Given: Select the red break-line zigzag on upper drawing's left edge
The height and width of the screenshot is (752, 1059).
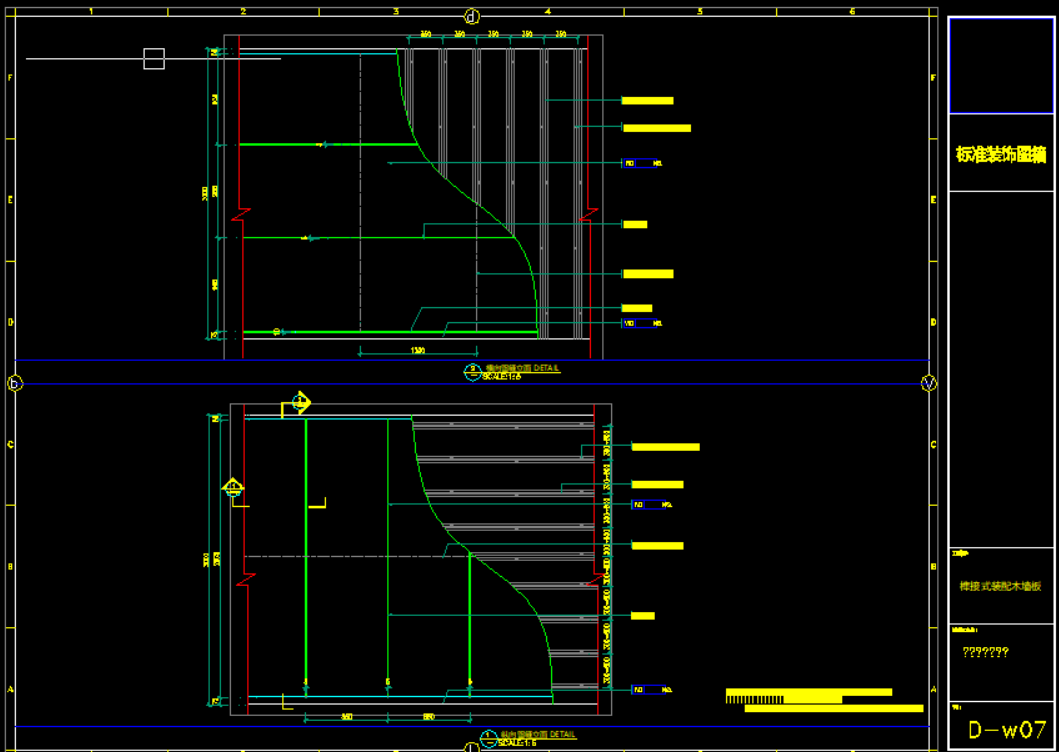Looking at the screenshot, I should click(242, 214).
